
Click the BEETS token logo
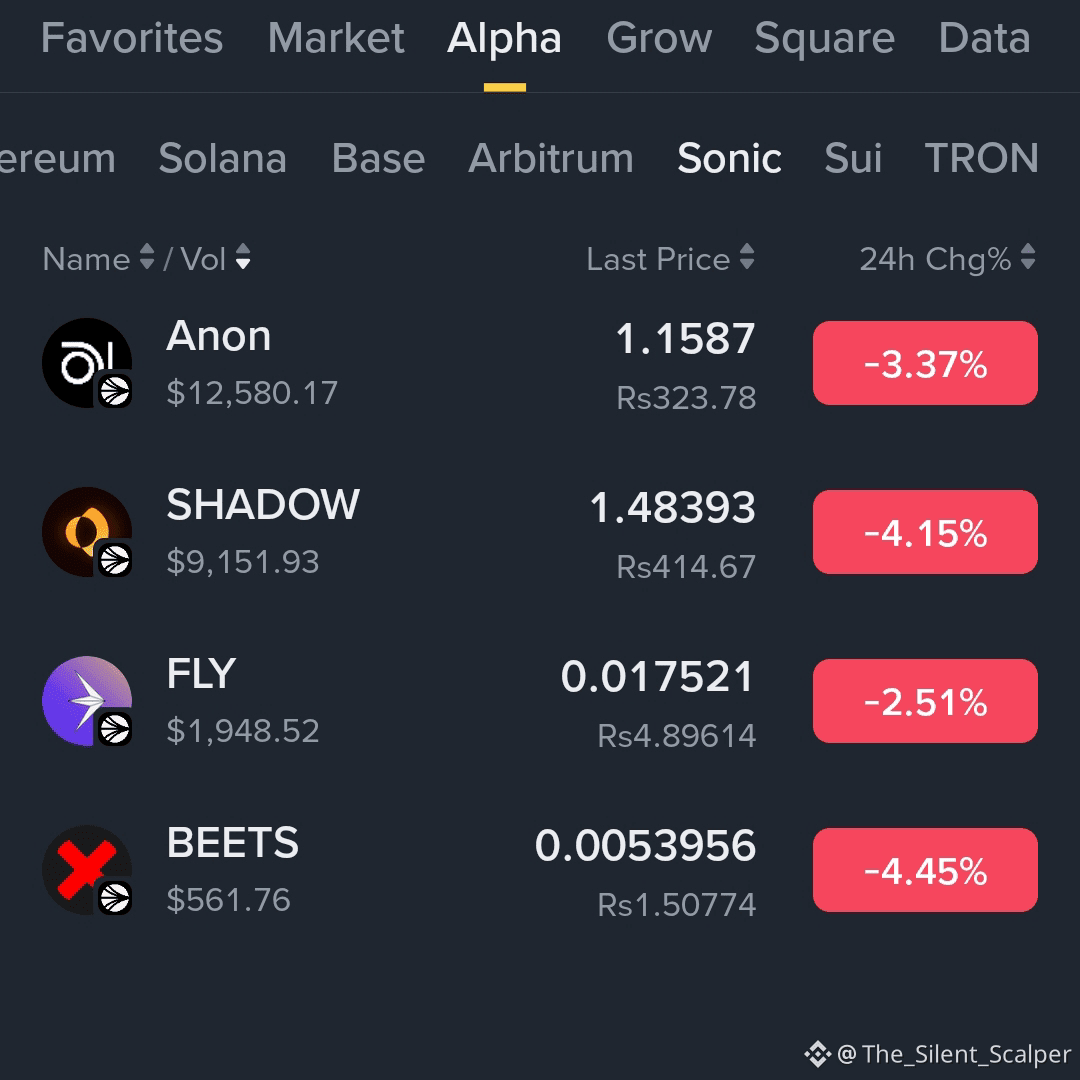(x=86, y=869)
